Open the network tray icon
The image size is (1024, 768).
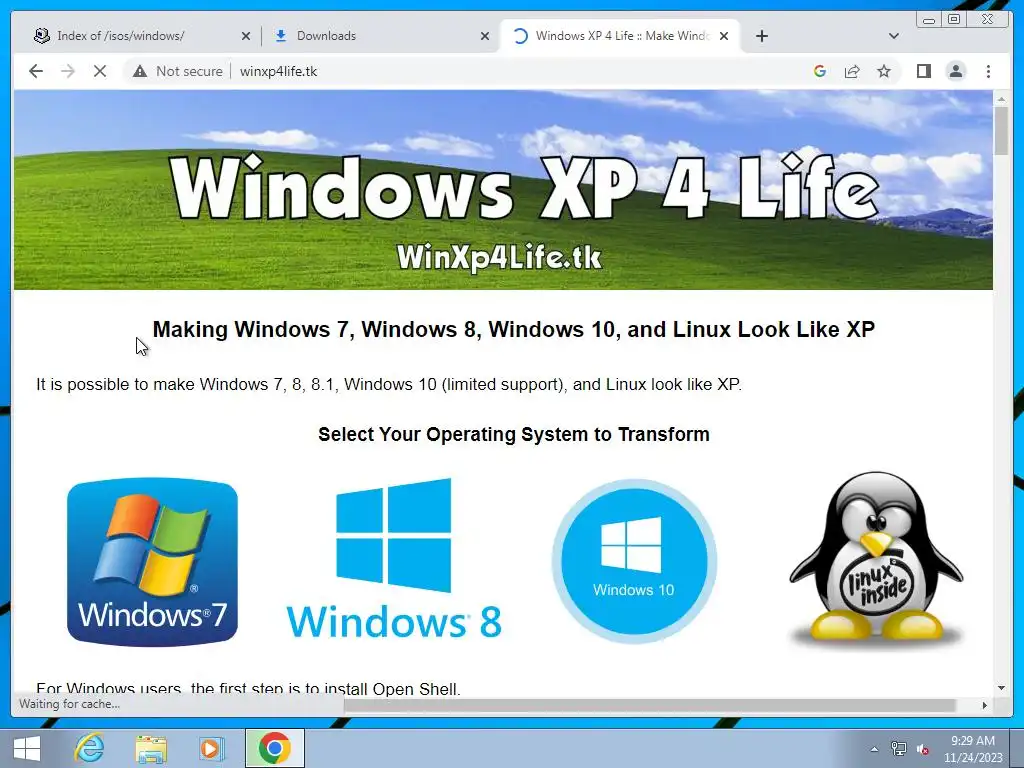point(899,749)
